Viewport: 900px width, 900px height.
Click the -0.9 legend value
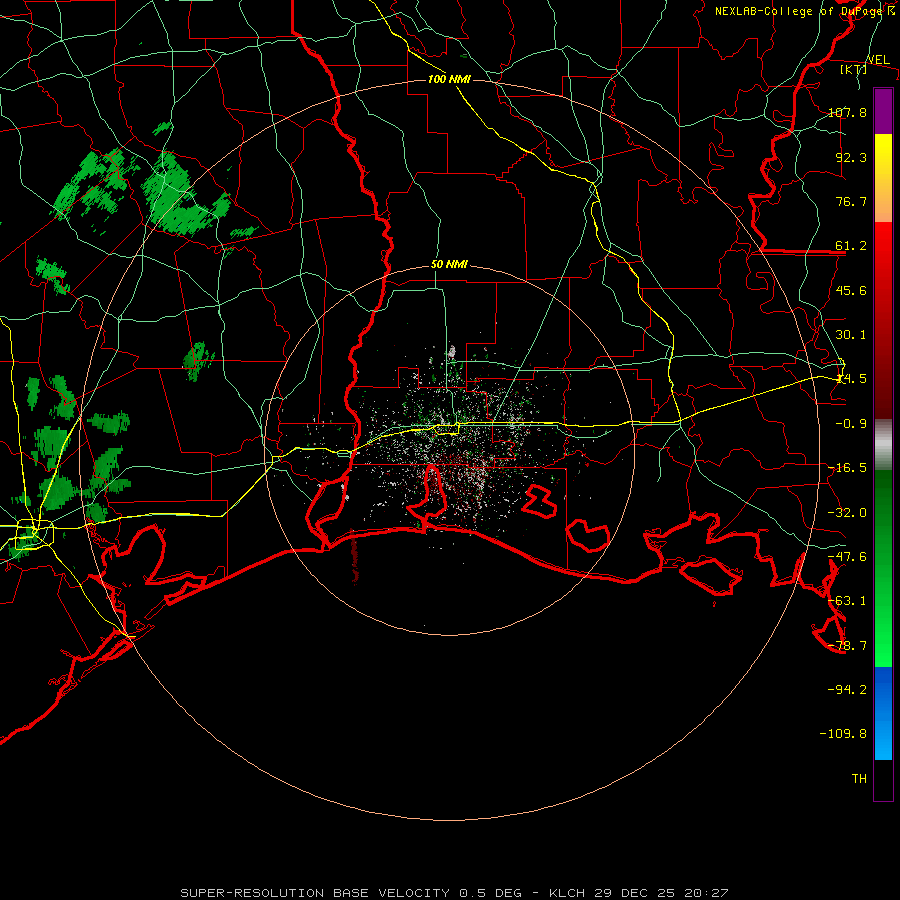tap(851, 424)
